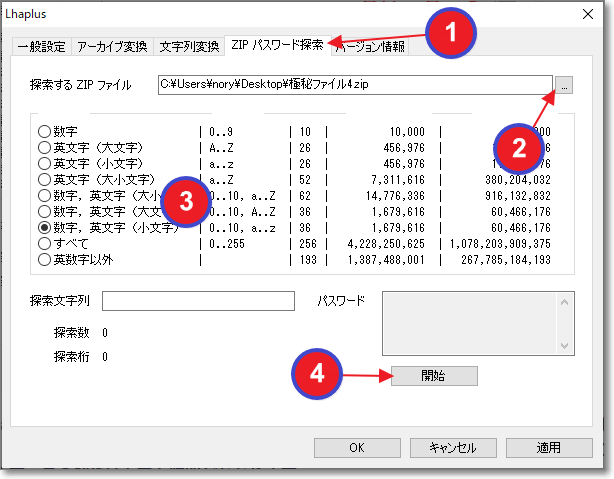Viewport: 614px width, 479px height.
Task: Open the アーカイブ変換 tab
Action: pos(112,47)
